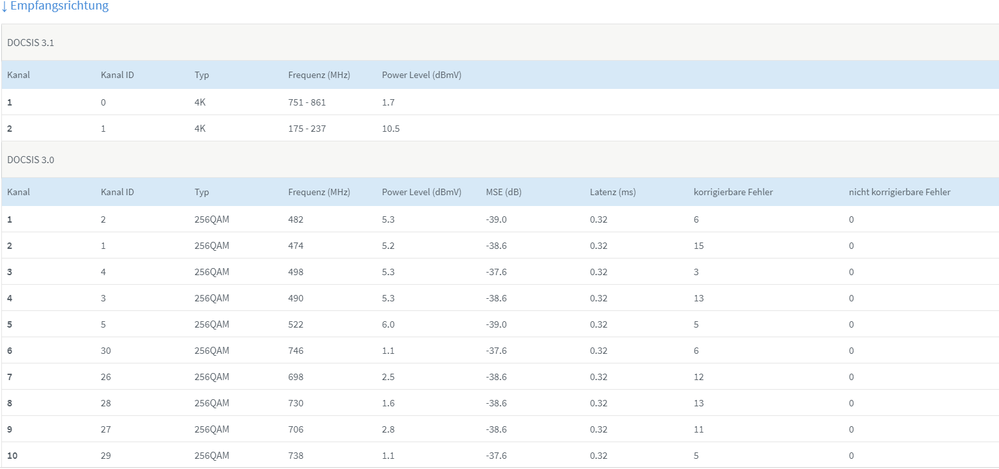
Task: Click Typ header in DOCSIS 3.1 table
Action: (x=202, y=75)
